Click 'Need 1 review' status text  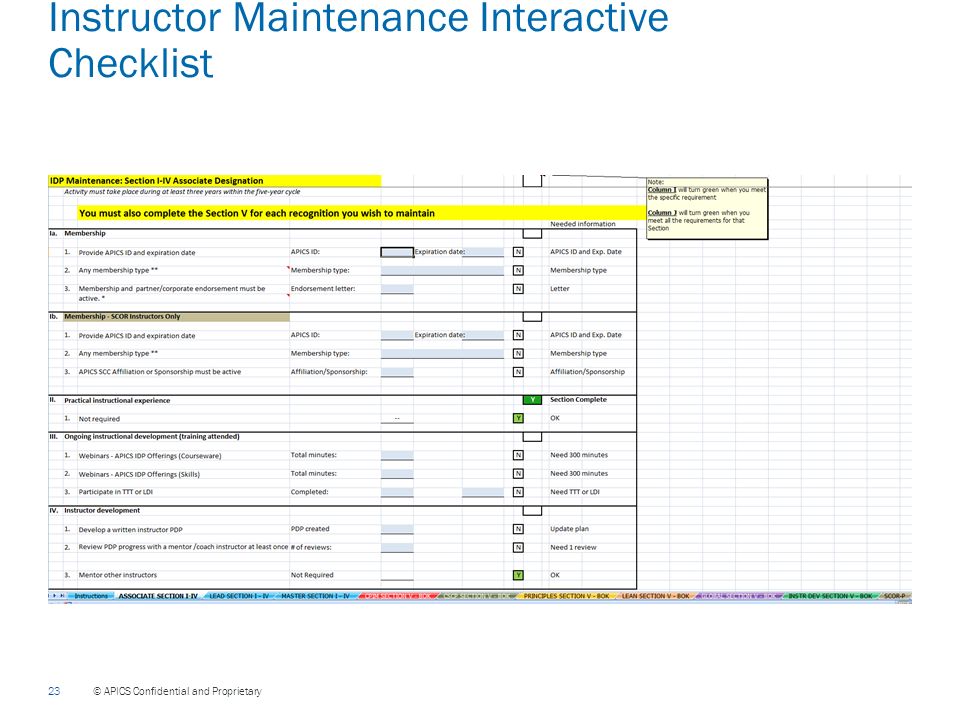pyautogui.click(x=573, y=547)
